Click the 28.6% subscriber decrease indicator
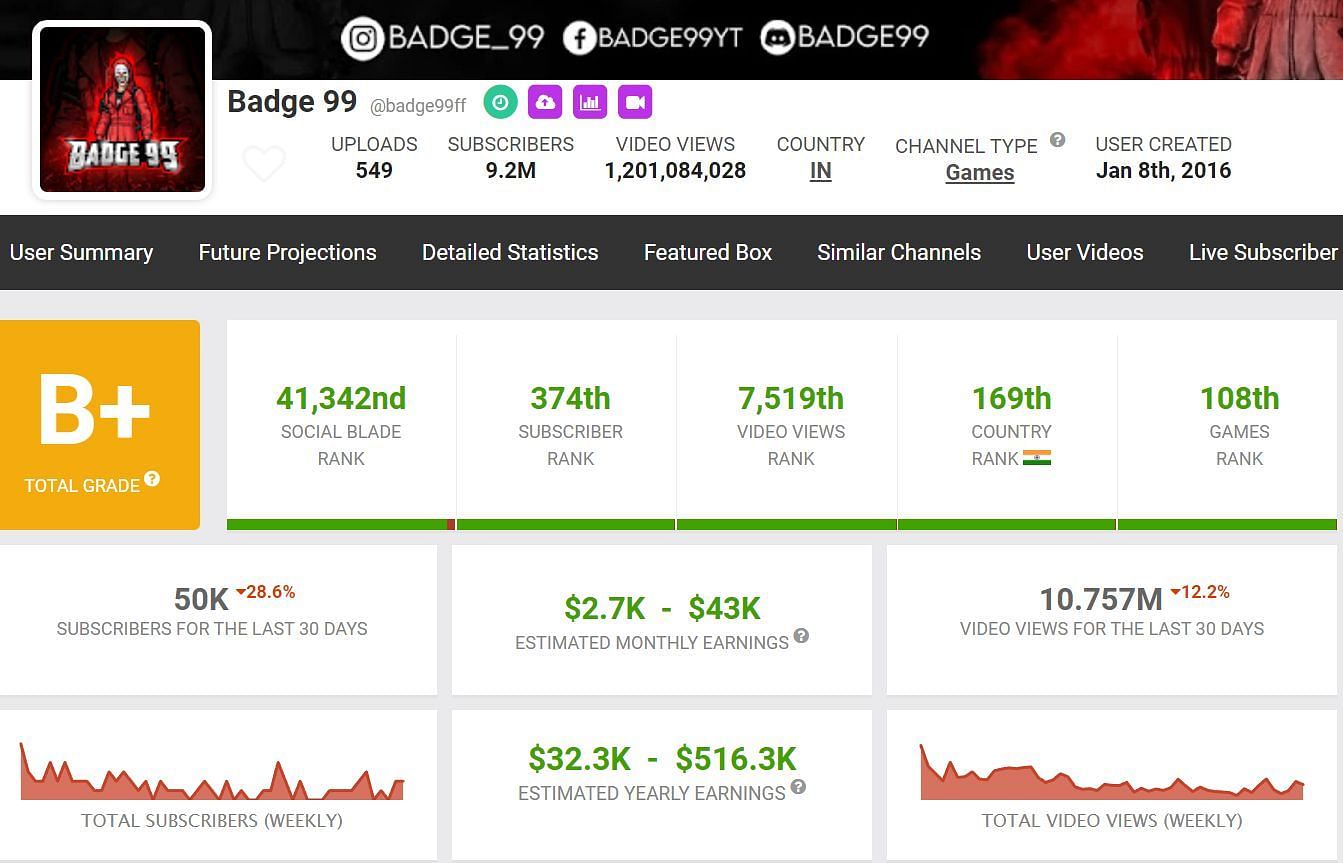The height and width of the screenshot is (863, 1343). 266,592
